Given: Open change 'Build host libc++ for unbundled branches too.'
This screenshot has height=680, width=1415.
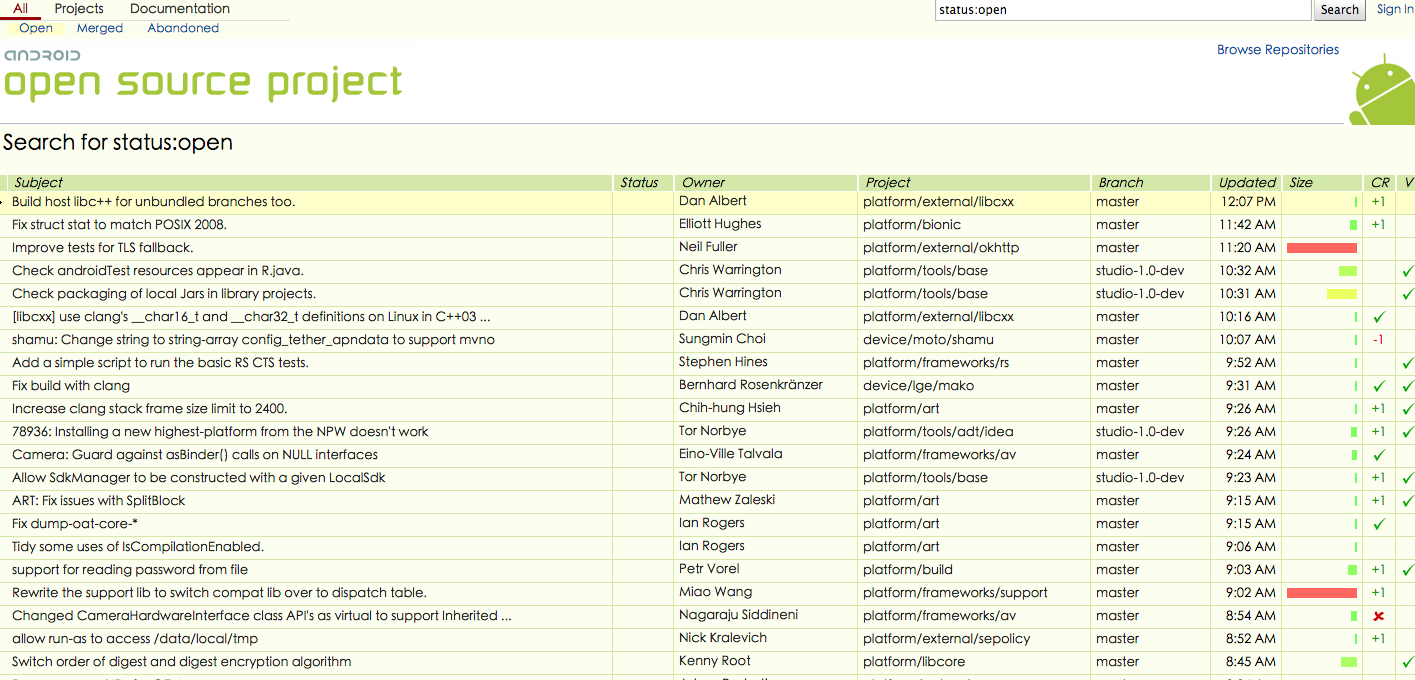Looking at the screenshot, I should (x=153, y=202).
